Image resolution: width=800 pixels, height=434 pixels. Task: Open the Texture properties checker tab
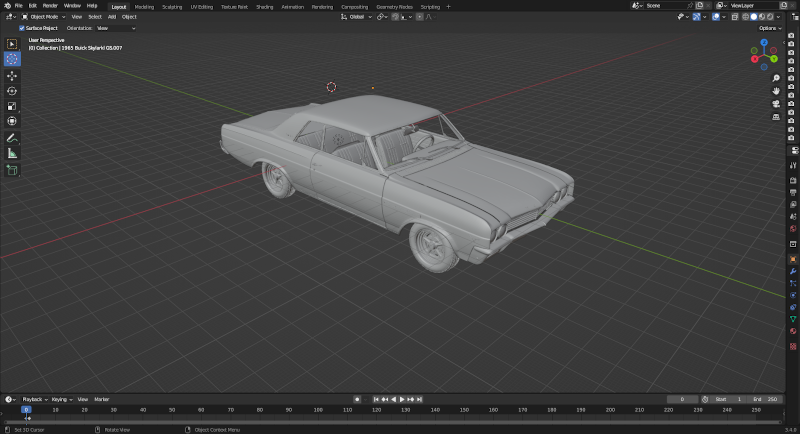(793, 346)
